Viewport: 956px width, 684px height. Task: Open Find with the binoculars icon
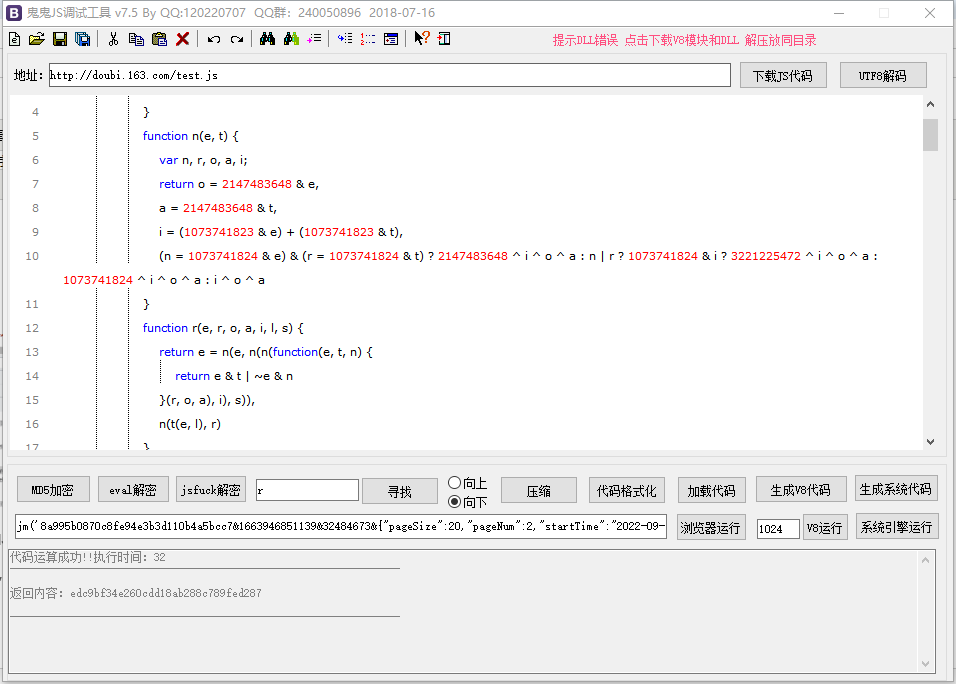click(267, 39)
